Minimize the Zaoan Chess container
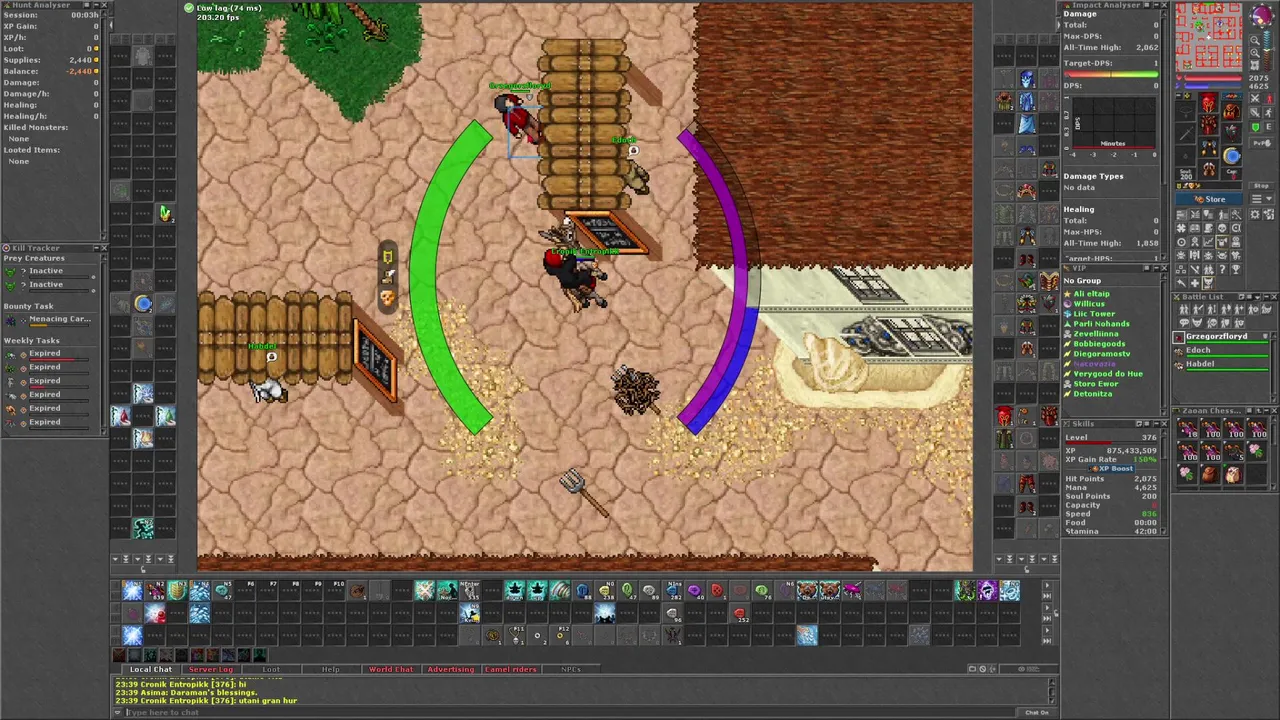Image resolution: width=1280 pixels, height=720 pixels. [1266, 411]
